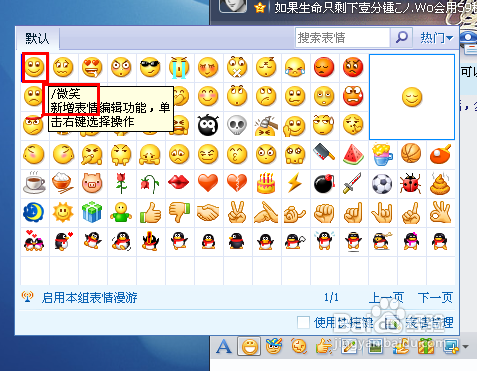Select the smiling face emoji
This screenshot has width=477, height=371.
pyautogui.click(x=35, y=67)
